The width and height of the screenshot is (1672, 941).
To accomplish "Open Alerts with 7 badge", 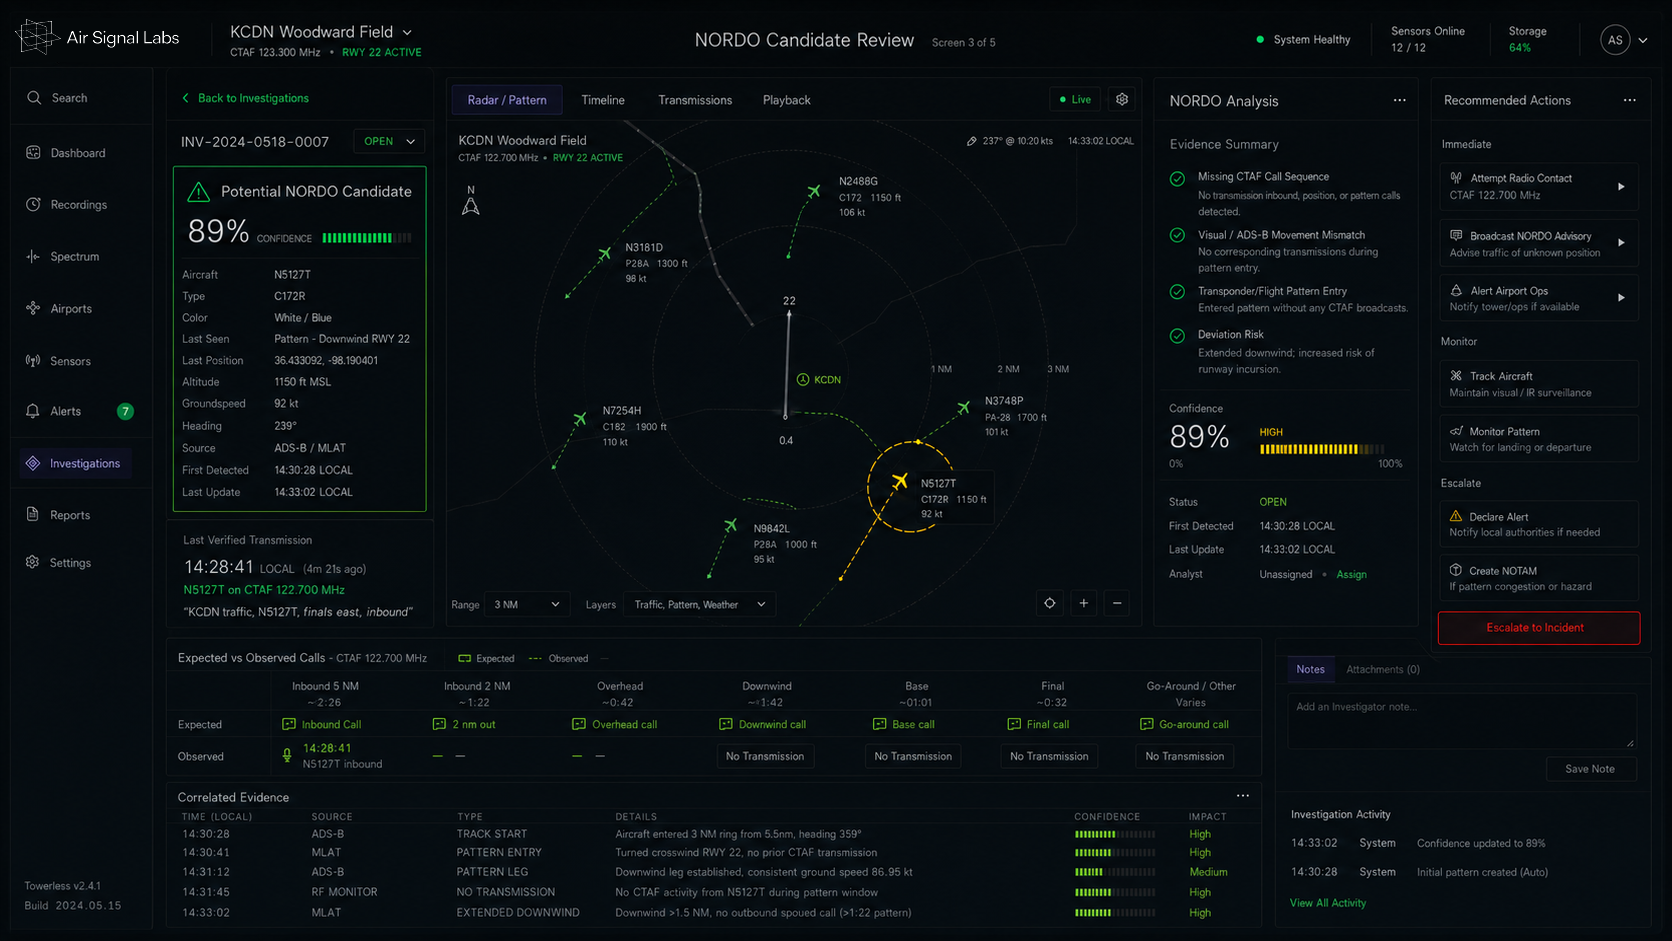I will pyautogui.click(x=79, y=411).
